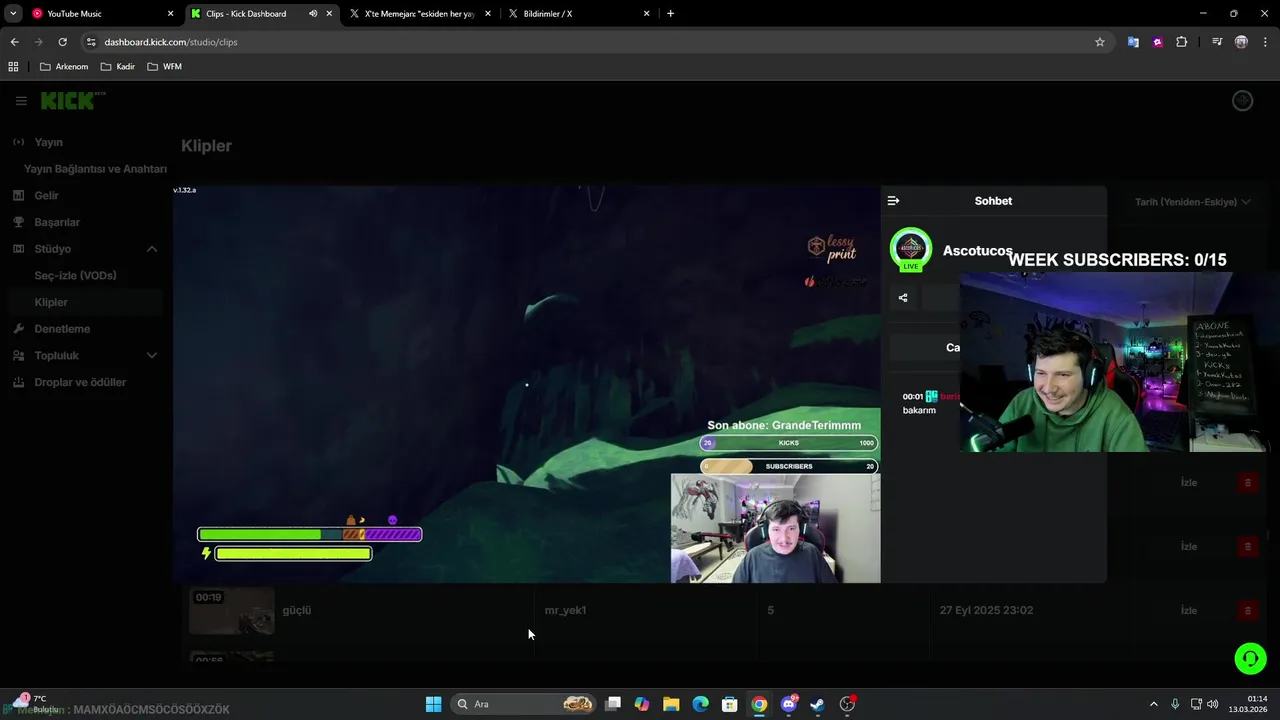
Task: Click the microphone tray icon
Action: pos(1175,704)
